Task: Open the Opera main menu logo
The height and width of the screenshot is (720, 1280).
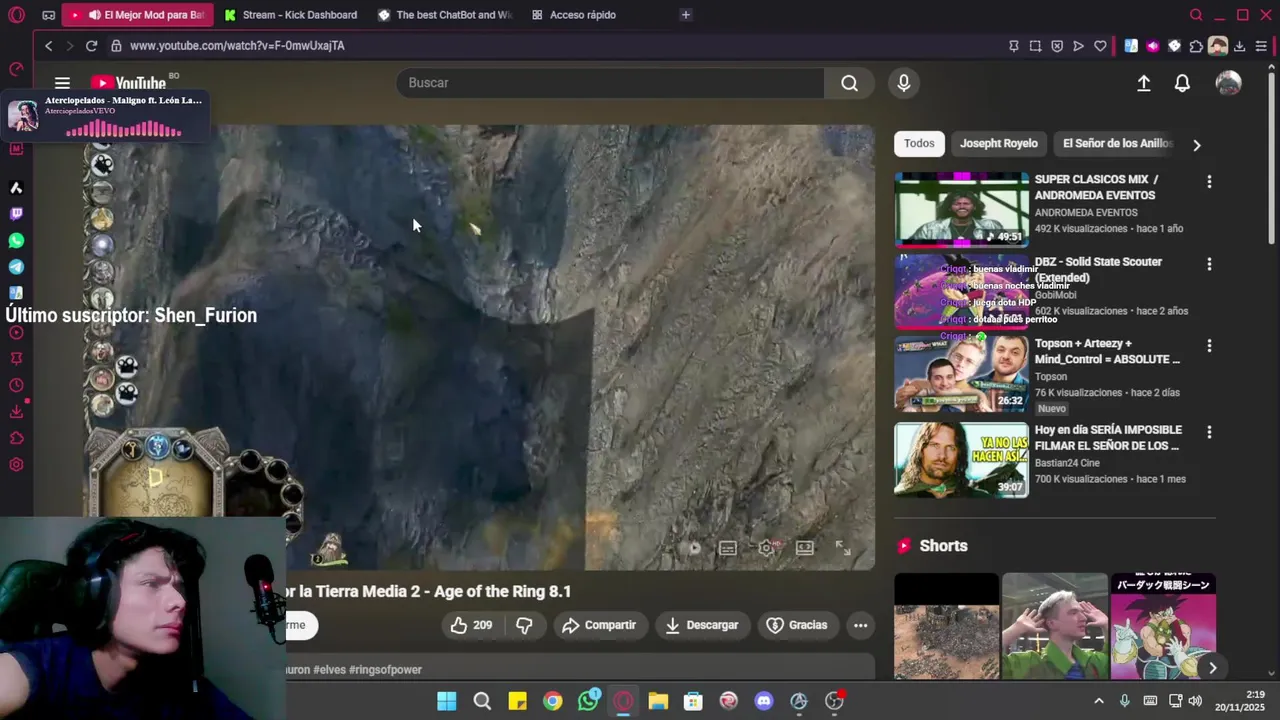Action: click(16, 15)
